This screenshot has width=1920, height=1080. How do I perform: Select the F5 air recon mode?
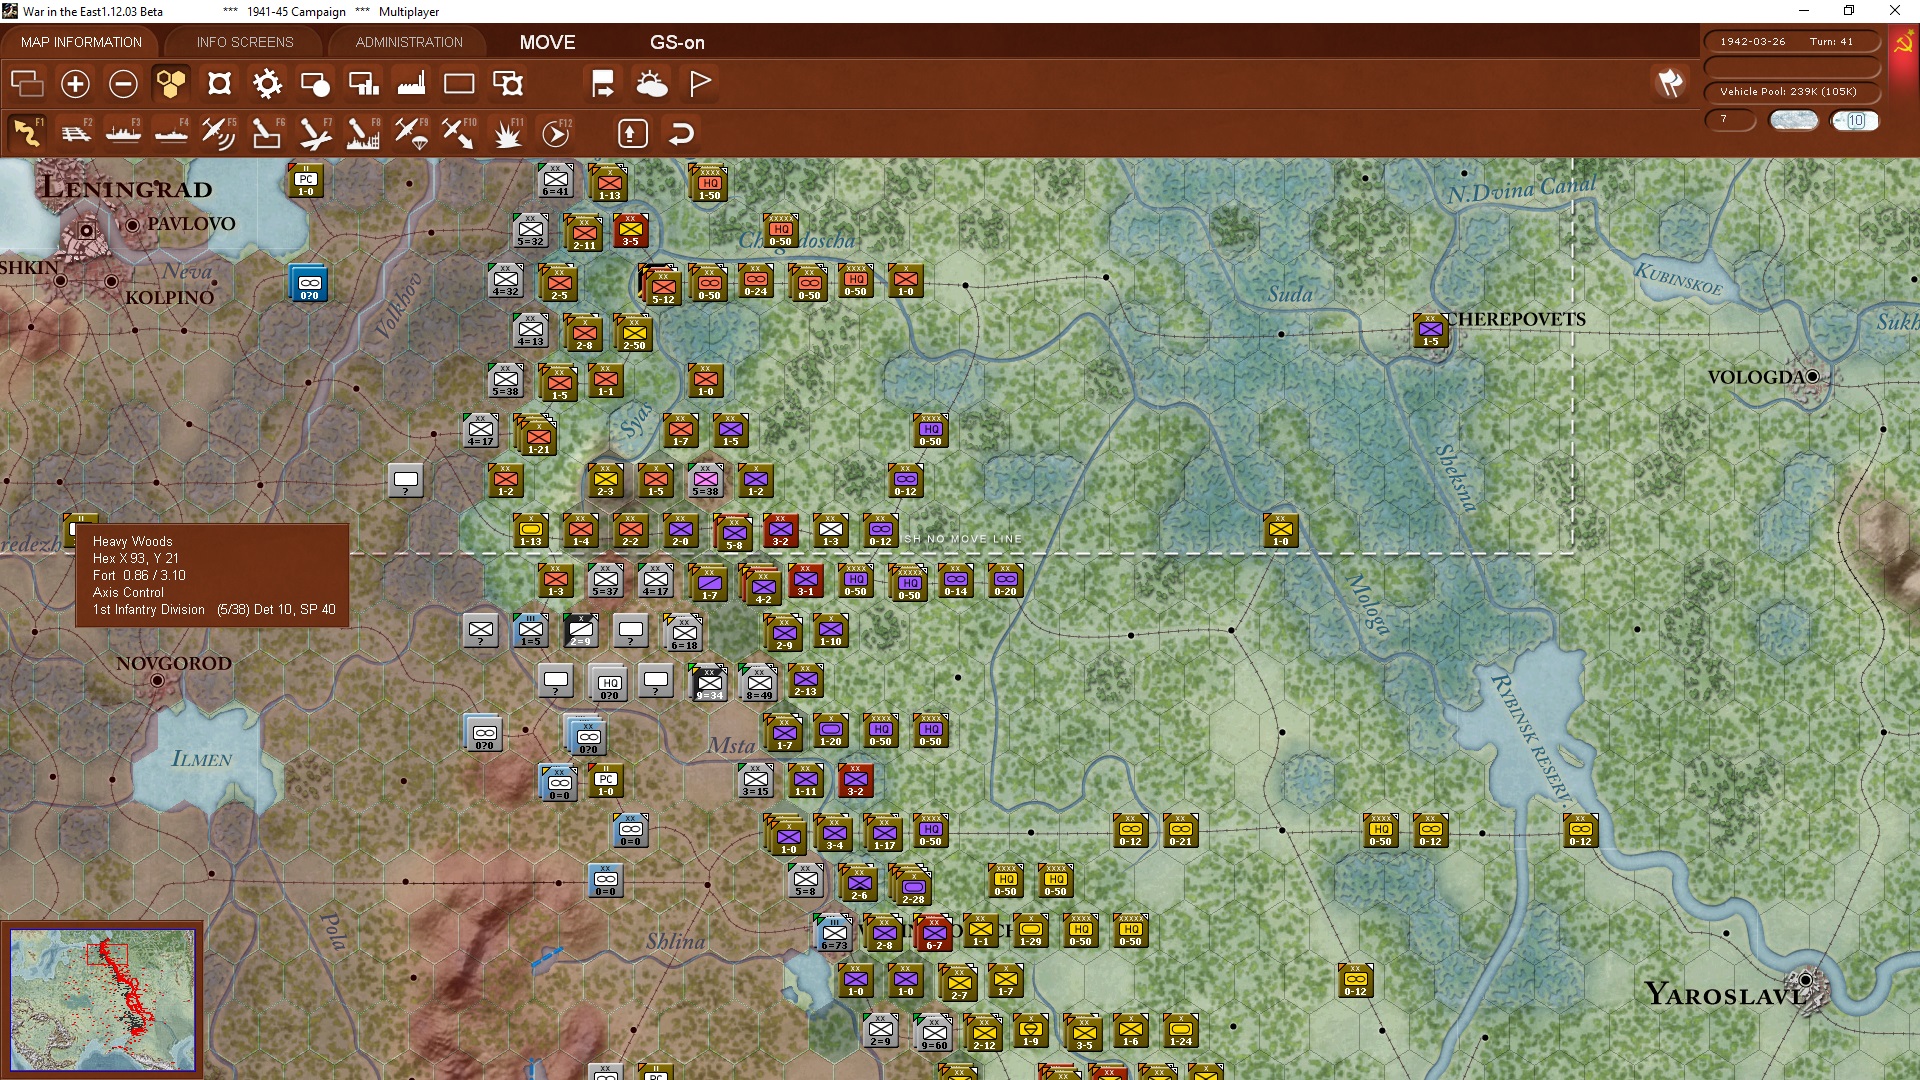pyautogui.click(x=219, y=133)
